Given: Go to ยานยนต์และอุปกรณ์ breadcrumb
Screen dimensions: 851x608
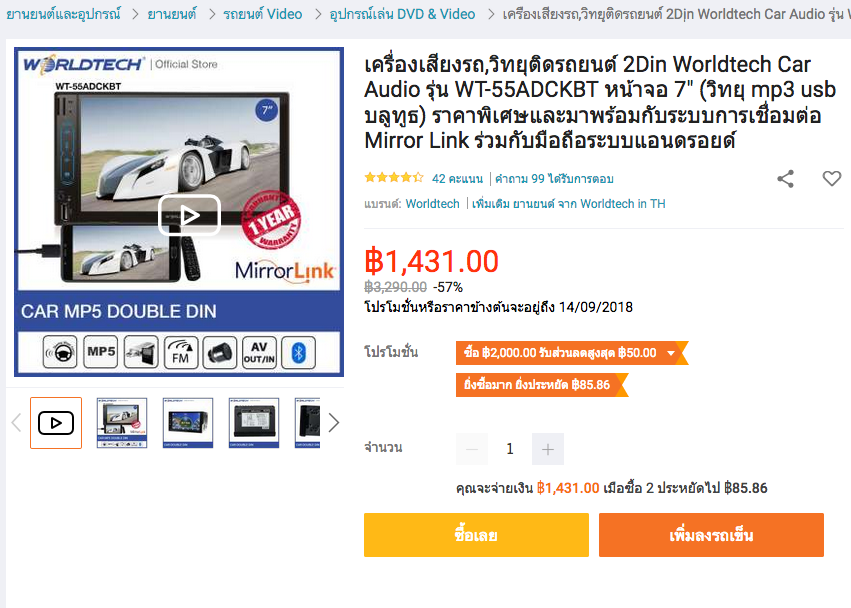Looking at the screenshot, I should point(63,14).
